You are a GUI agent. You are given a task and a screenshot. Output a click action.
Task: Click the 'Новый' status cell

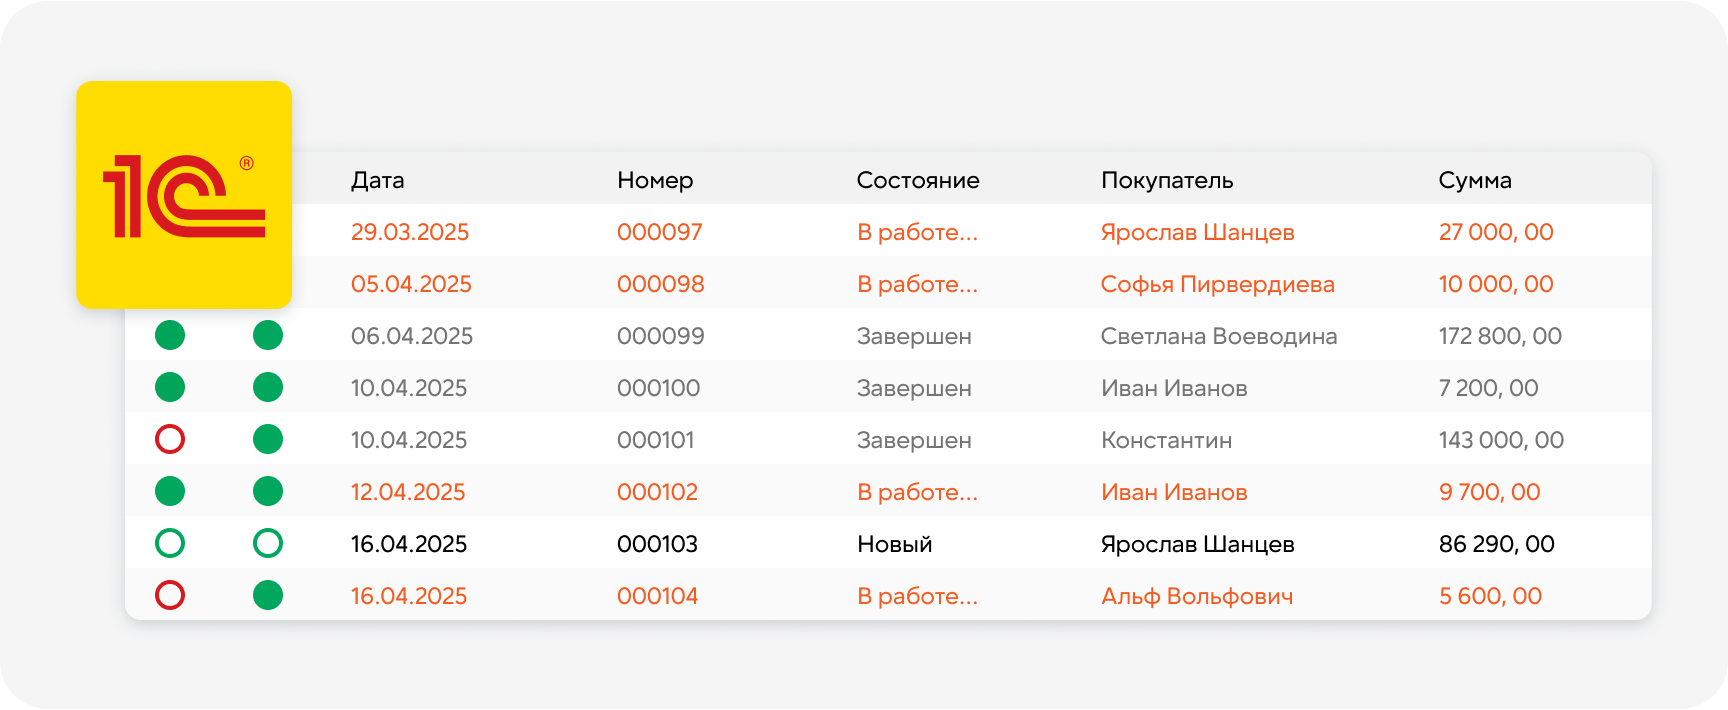(895, 544)
